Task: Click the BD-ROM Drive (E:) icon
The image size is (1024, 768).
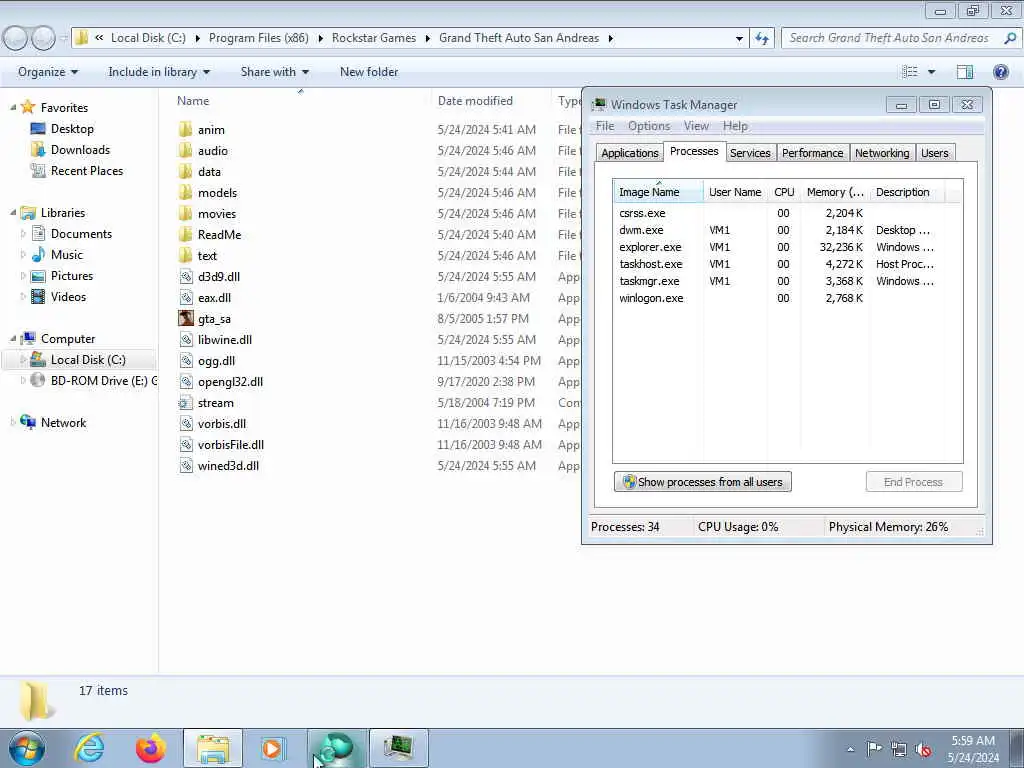Action: click(x=38, y=380)
